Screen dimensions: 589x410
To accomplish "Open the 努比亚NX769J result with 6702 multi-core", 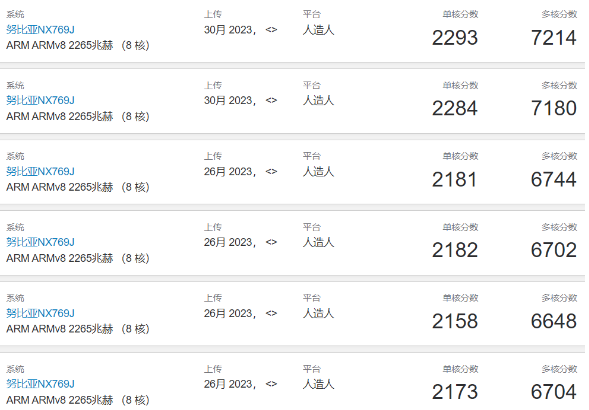I will coord(40,242).
